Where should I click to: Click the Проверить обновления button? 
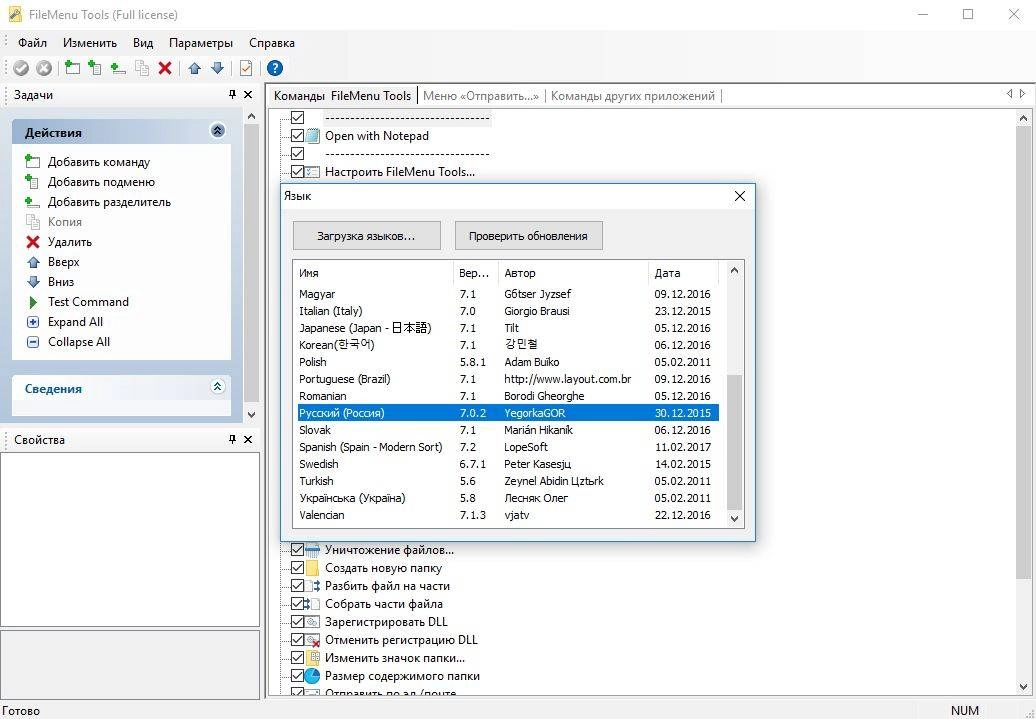529,236
